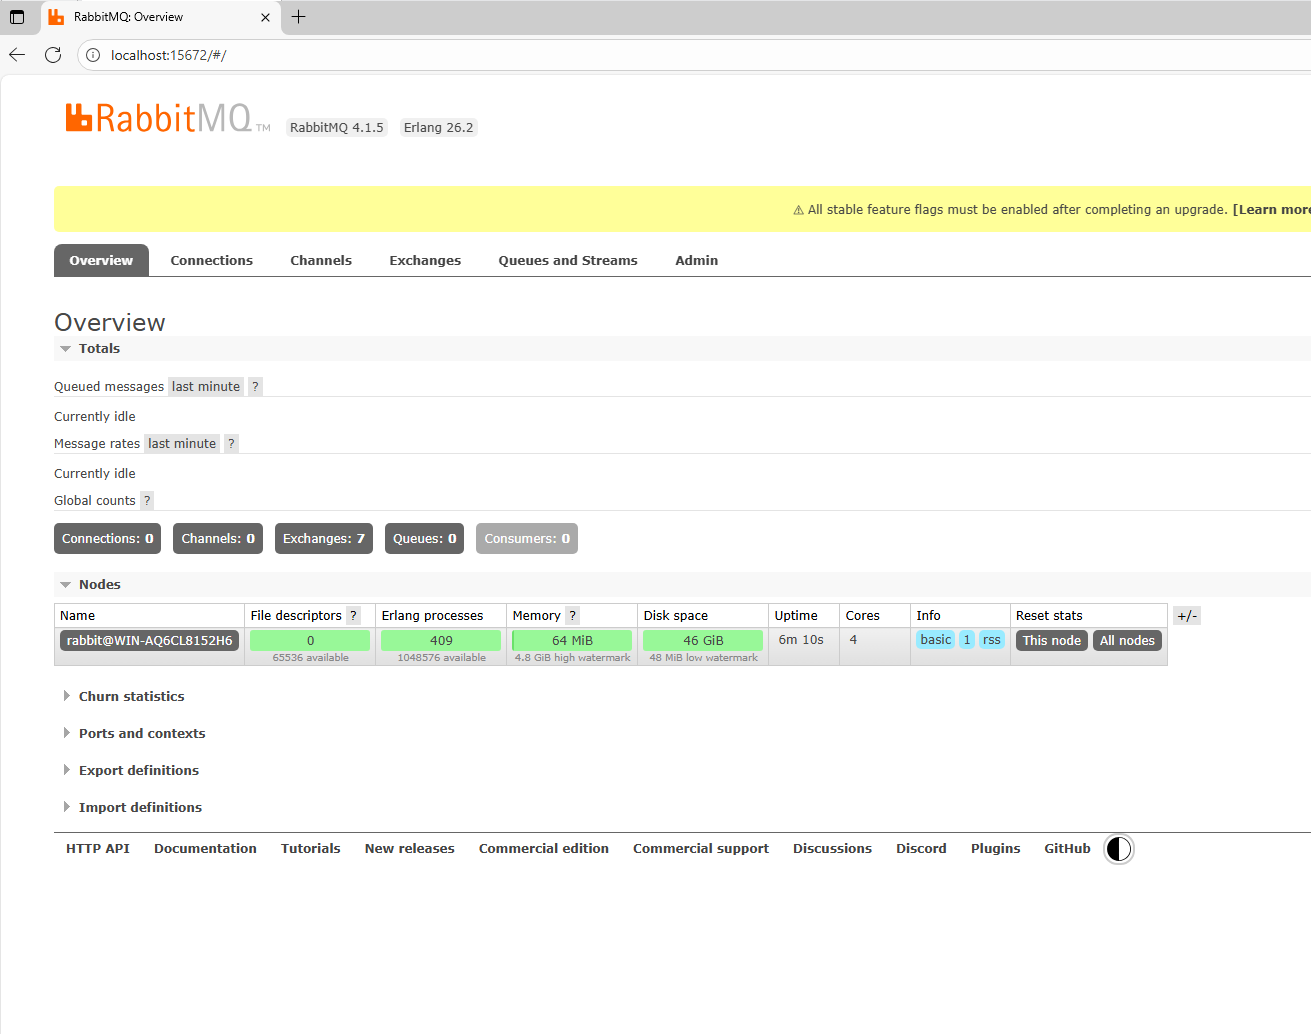Open the Documentation link
1311x1034 pixels.
click(x=205, y=849)
